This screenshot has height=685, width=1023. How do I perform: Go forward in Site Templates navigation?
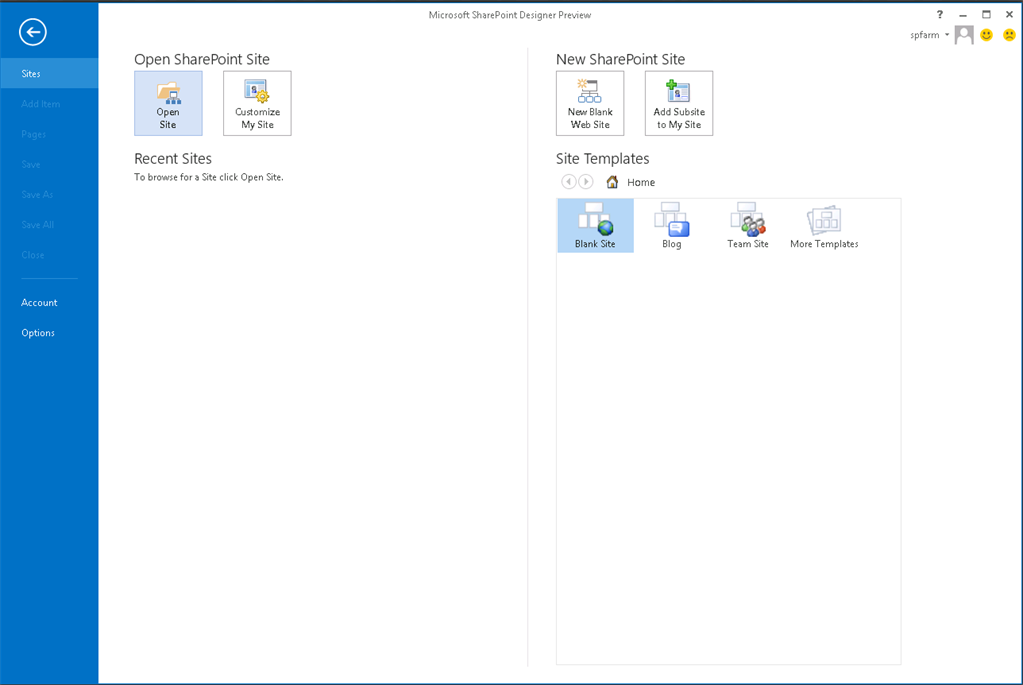pos(586,181)
